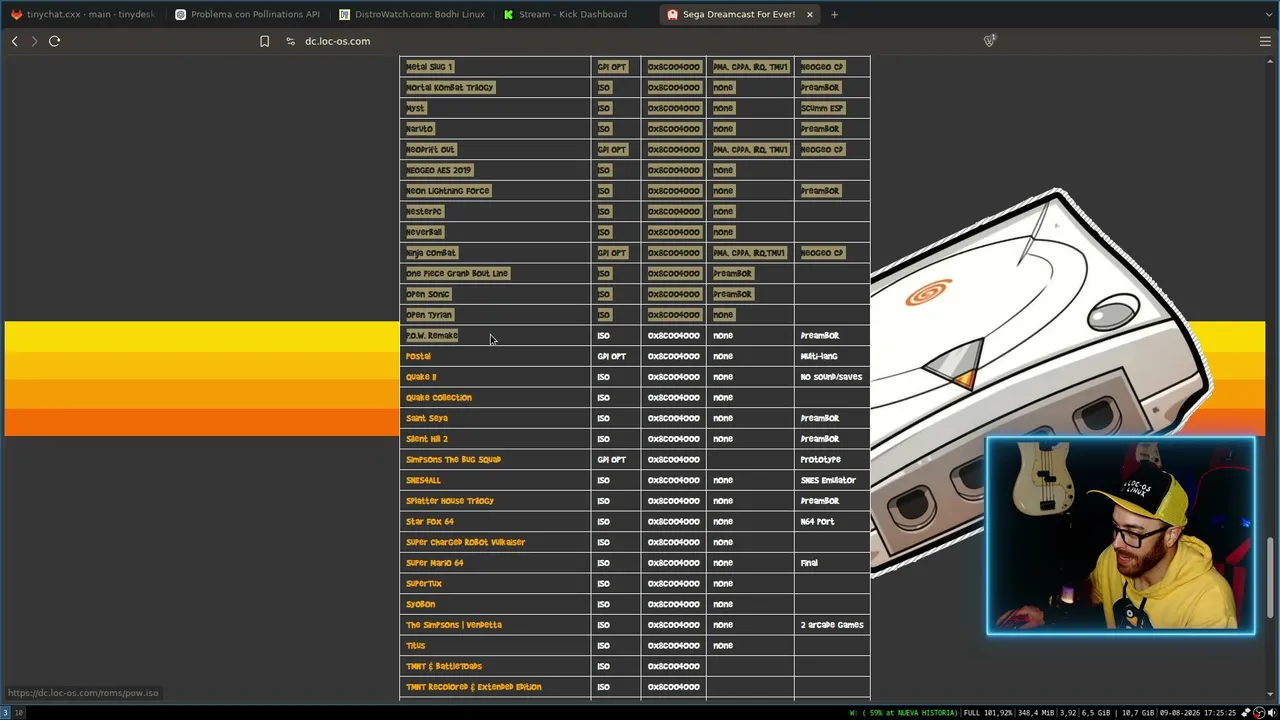Screen dimensions: 1280x720
Task: Open the Quake Collection link
Action: (x=439, y=398)
